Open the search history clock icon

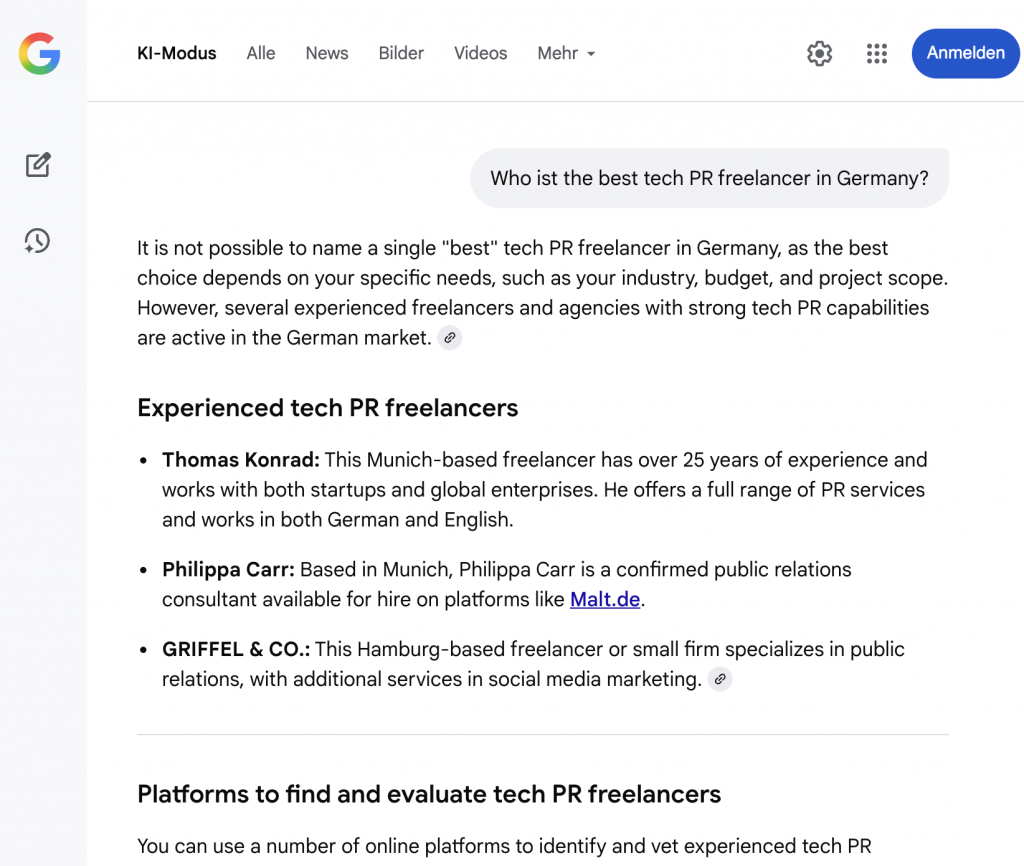(x=38, y=241)
